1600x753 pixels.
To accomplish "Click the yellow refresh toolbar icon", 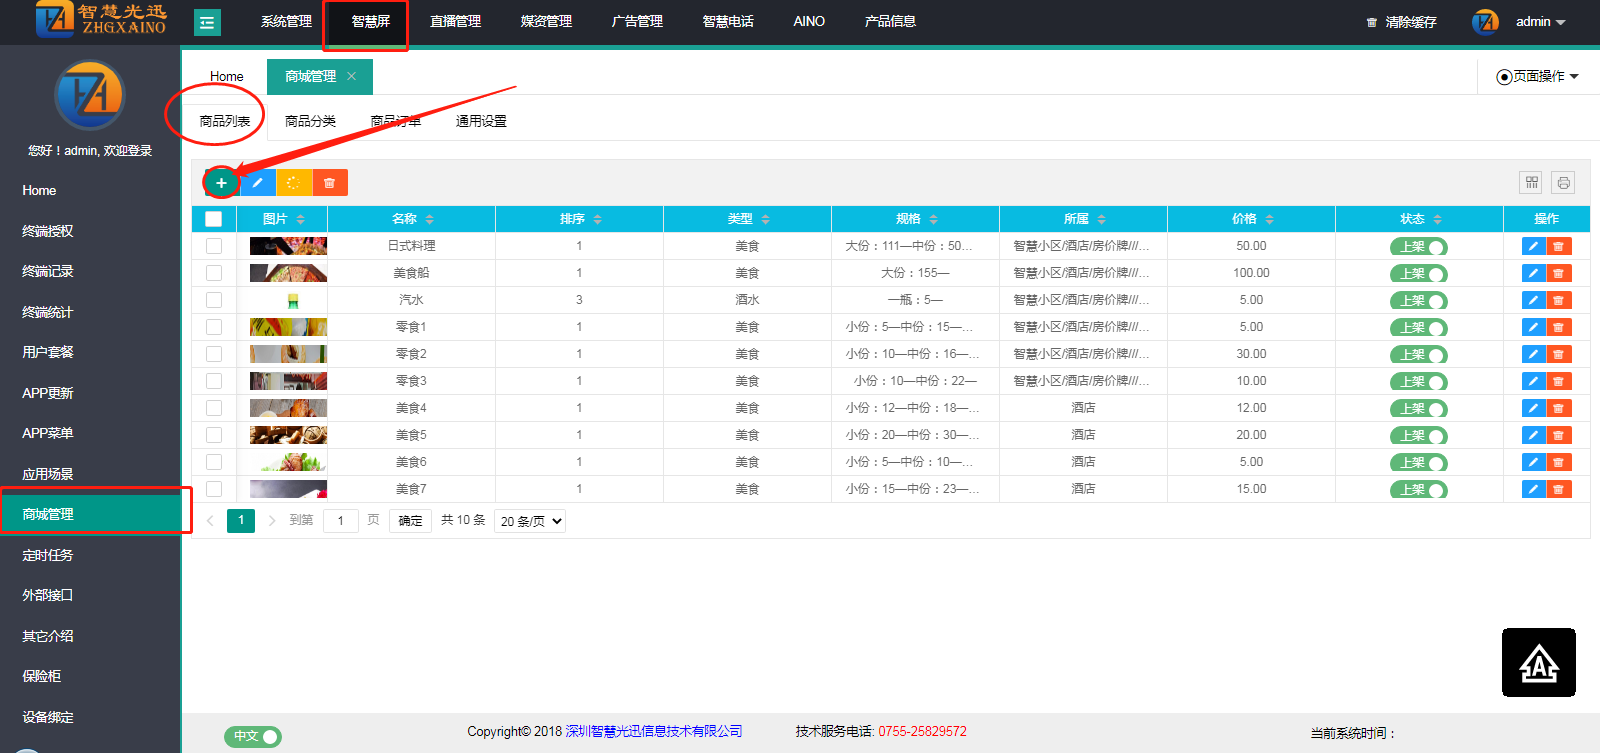I will tap(293, 183).
